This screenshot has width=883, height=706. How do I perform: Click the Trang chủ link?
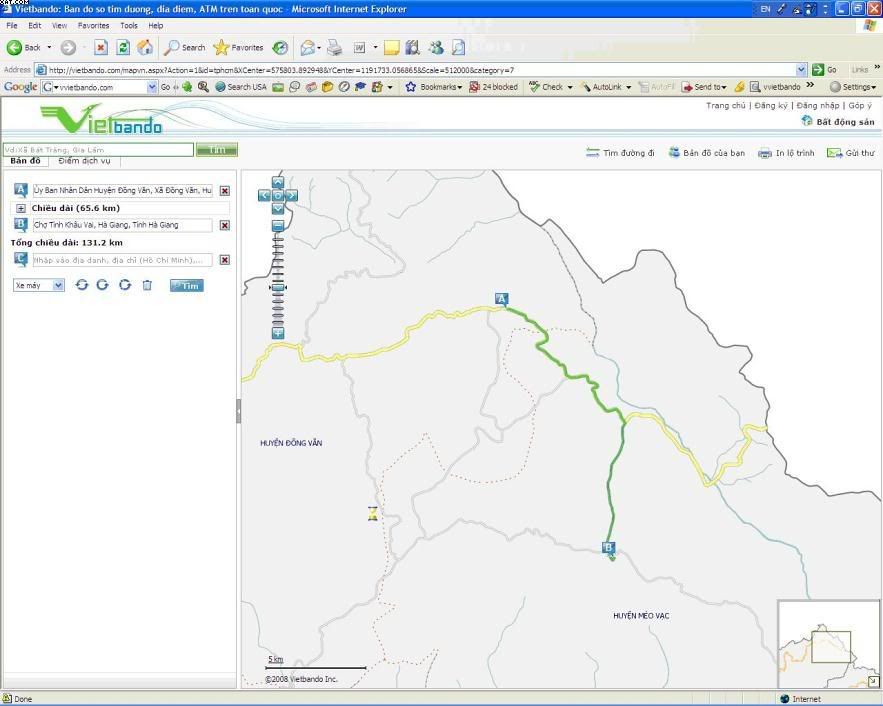coord(725,105)
